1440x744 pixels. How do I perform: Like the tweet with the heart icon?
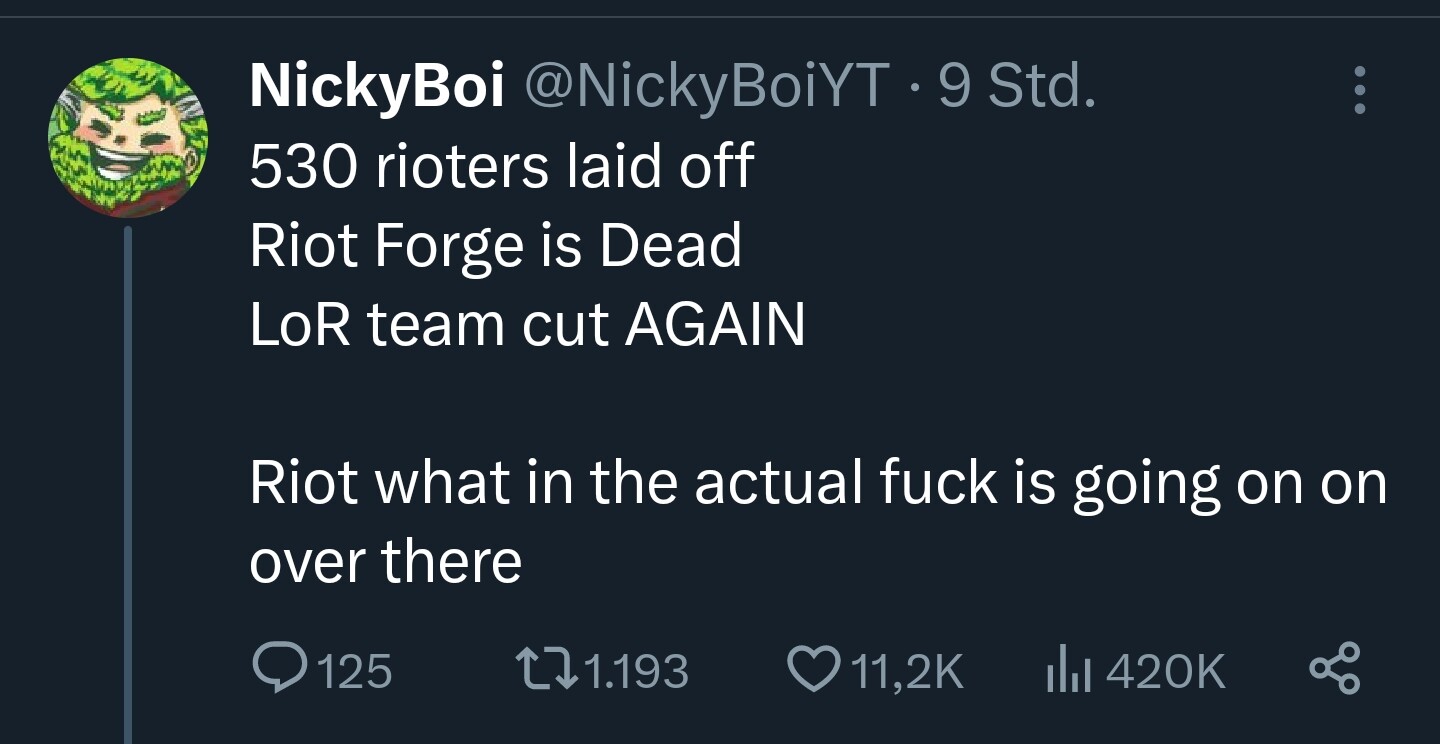812,669
